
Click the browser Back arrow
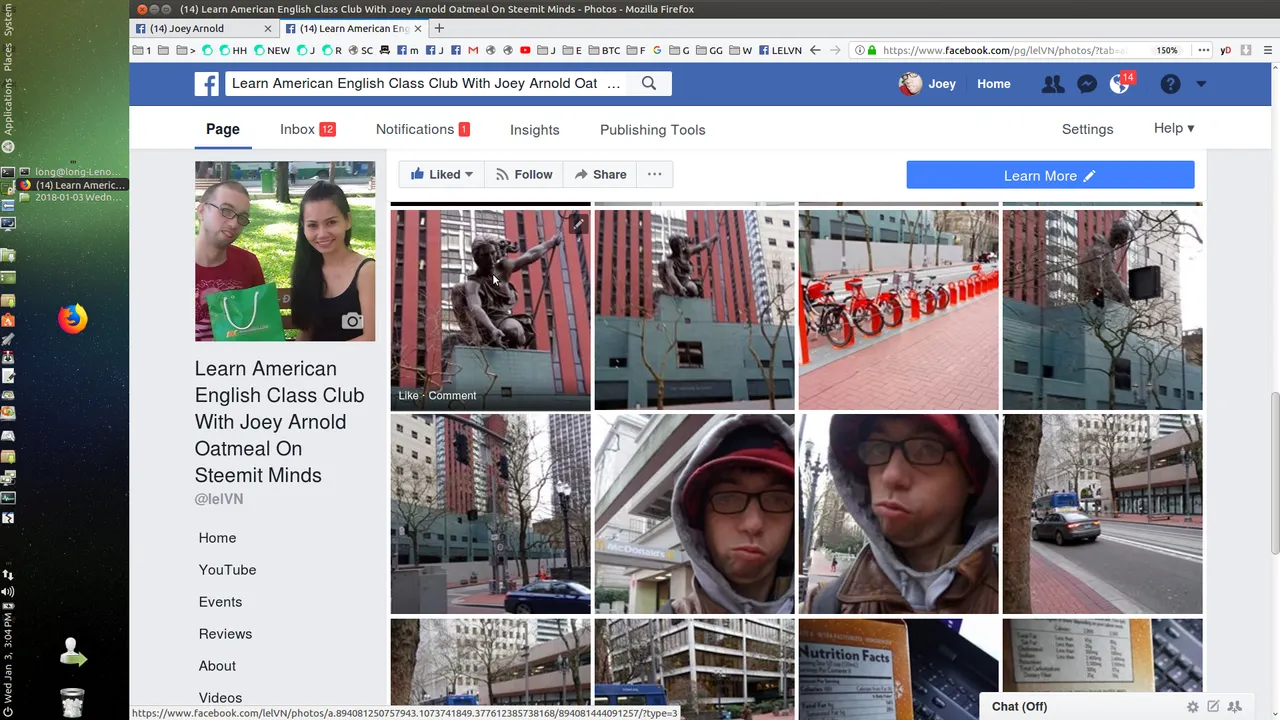(x=815, y=50)
